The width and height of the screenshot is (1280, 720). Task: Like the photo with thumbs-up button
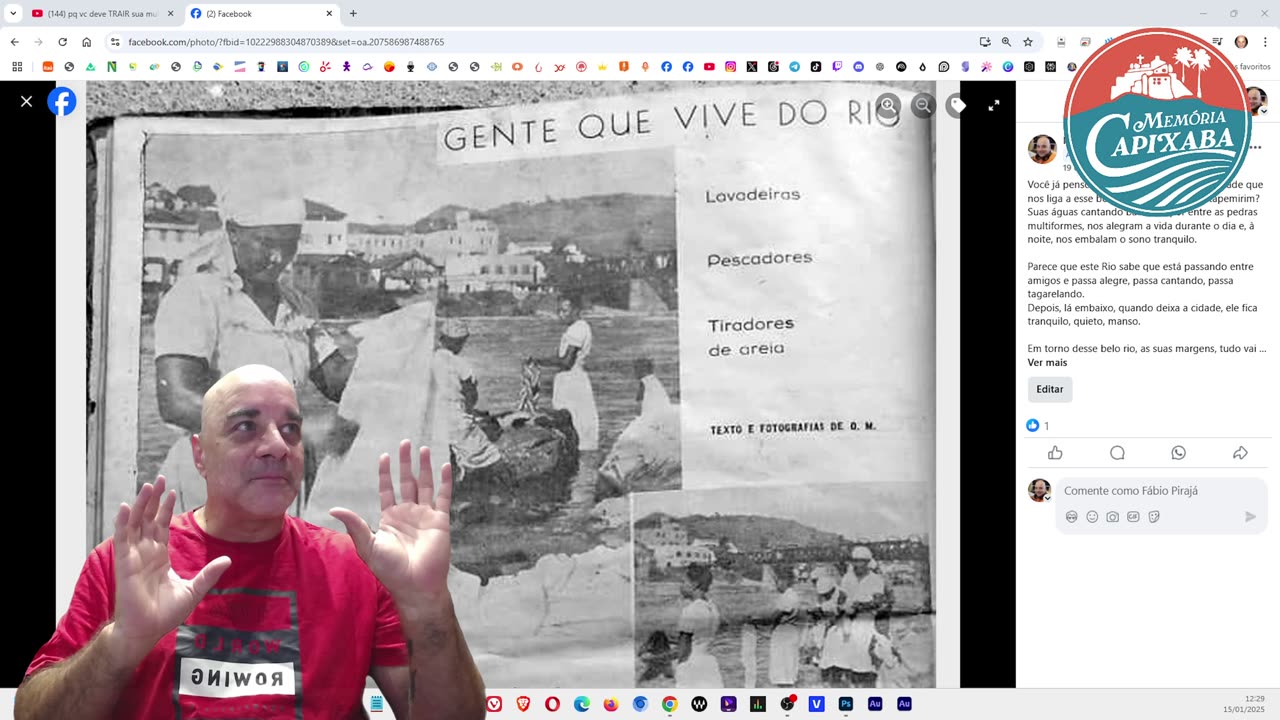coord(1055,453)
